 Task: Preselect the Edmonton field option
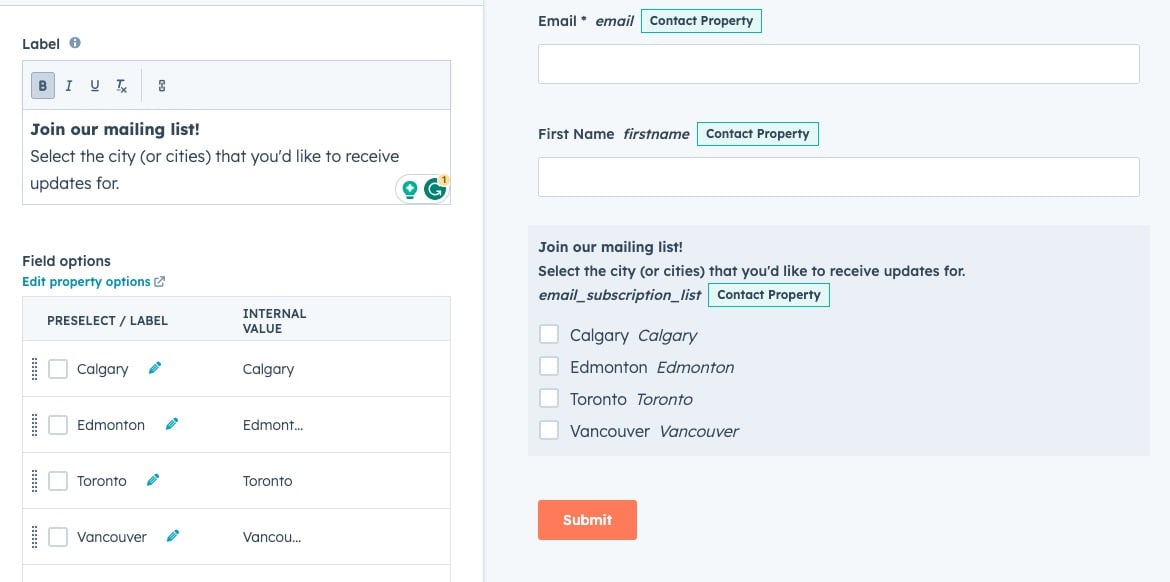tap(58, 424)
